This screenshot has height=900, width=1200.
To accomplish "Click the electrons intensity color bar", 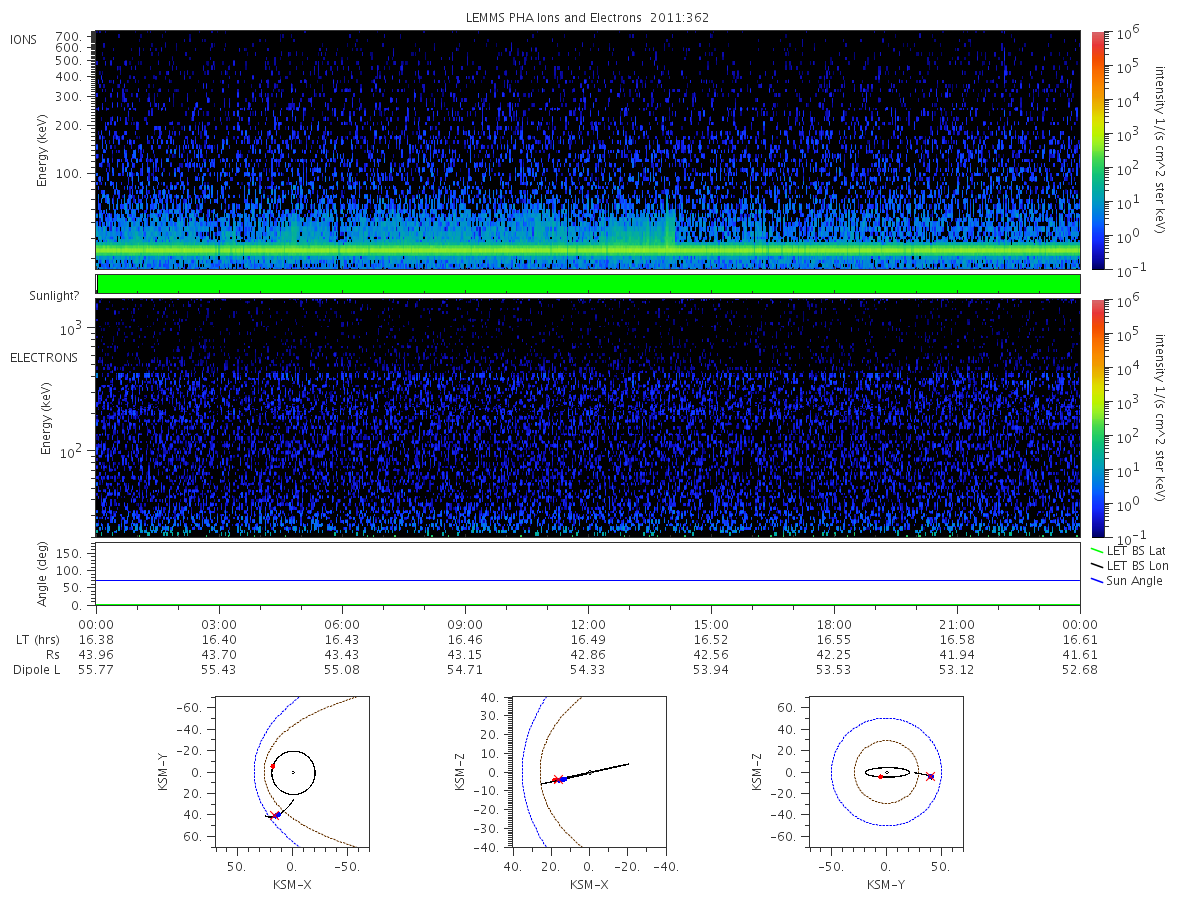I will coord(1097,417).
